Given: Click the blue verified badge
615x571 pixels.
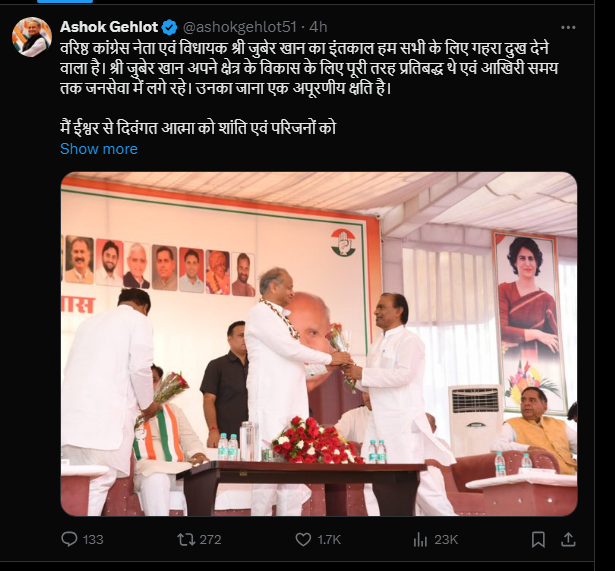Looking at the screenshot, I should pos(169,27).
